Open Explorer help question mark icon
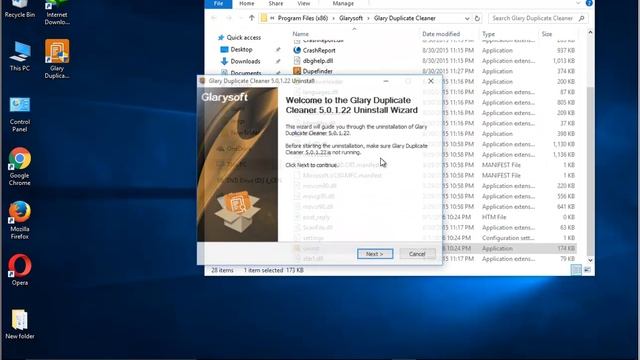This screenshot has width=640, height=360. coord(589,3)
